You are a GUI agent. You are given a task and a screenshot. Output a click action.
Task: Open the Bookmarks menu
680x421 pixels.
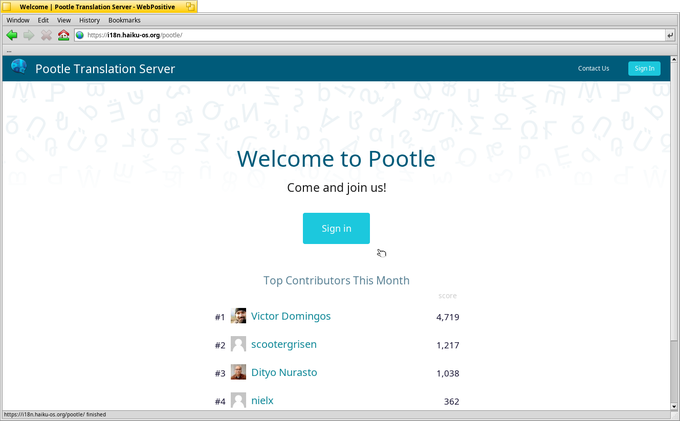tap(124, 20)
